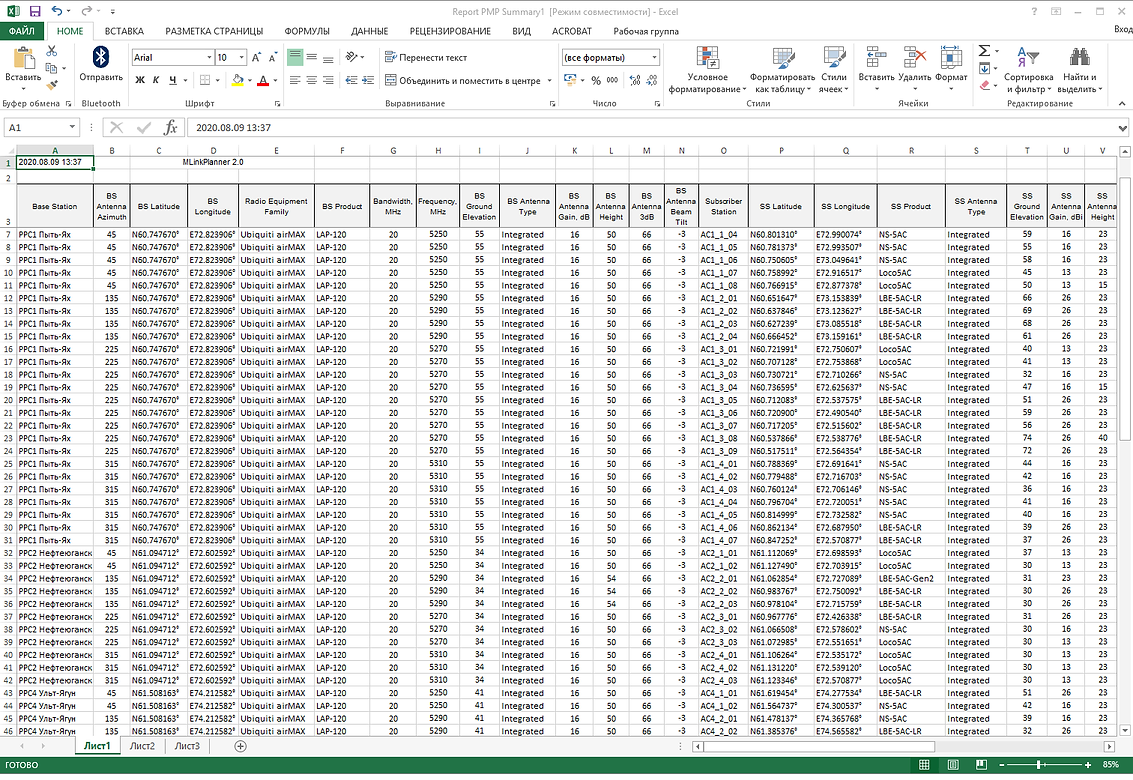The image size is (1133, 780).
Task: Open the font color dropdown arrow
Action: coord(275,80)
